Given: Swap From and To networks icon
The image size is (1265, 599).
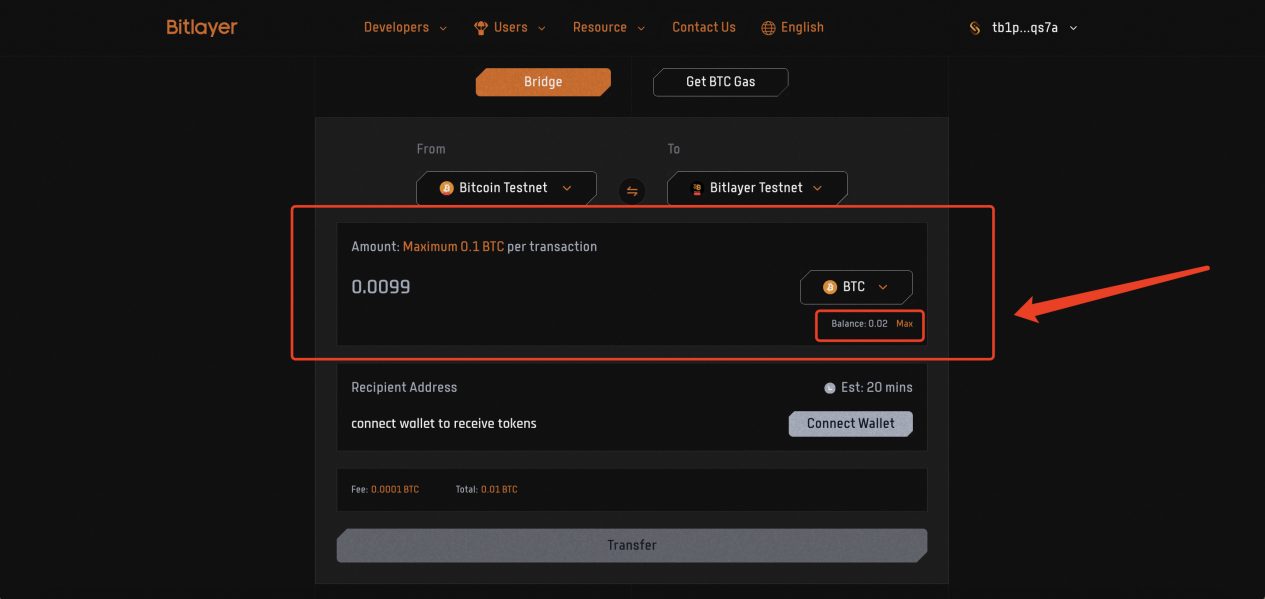Looking at the screenshot, I should (632, 190).
